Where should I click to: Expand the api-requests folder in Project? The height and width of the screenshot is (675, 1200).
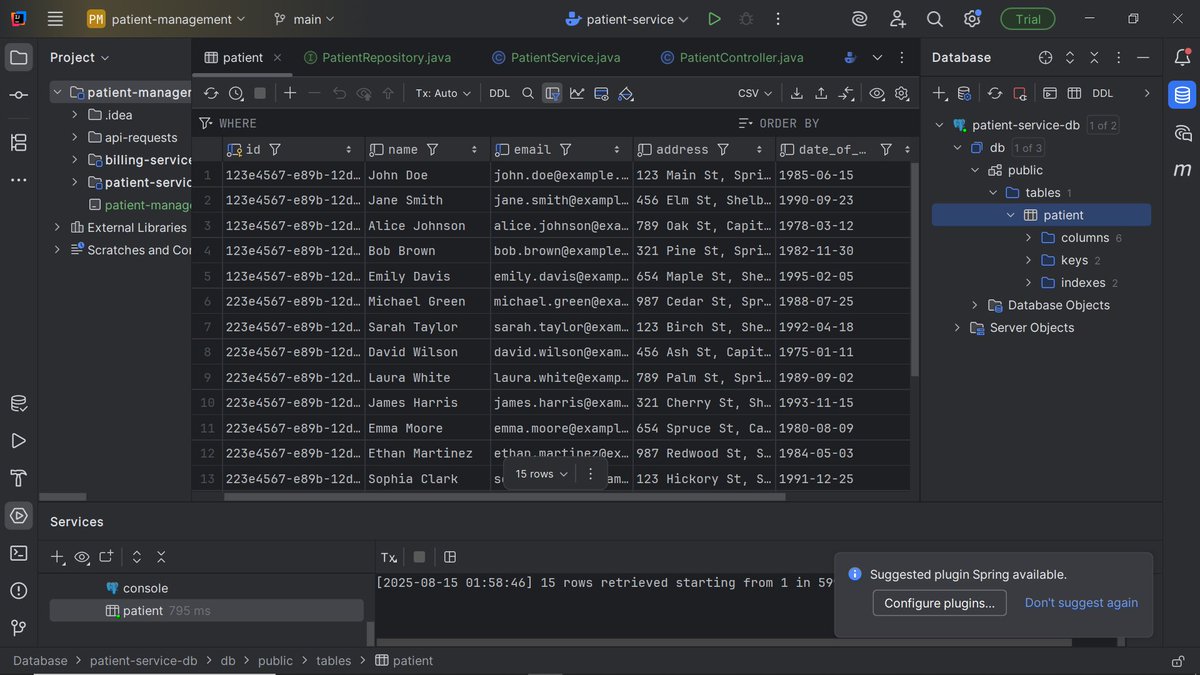pyautogui.click(x=75, y=137)
